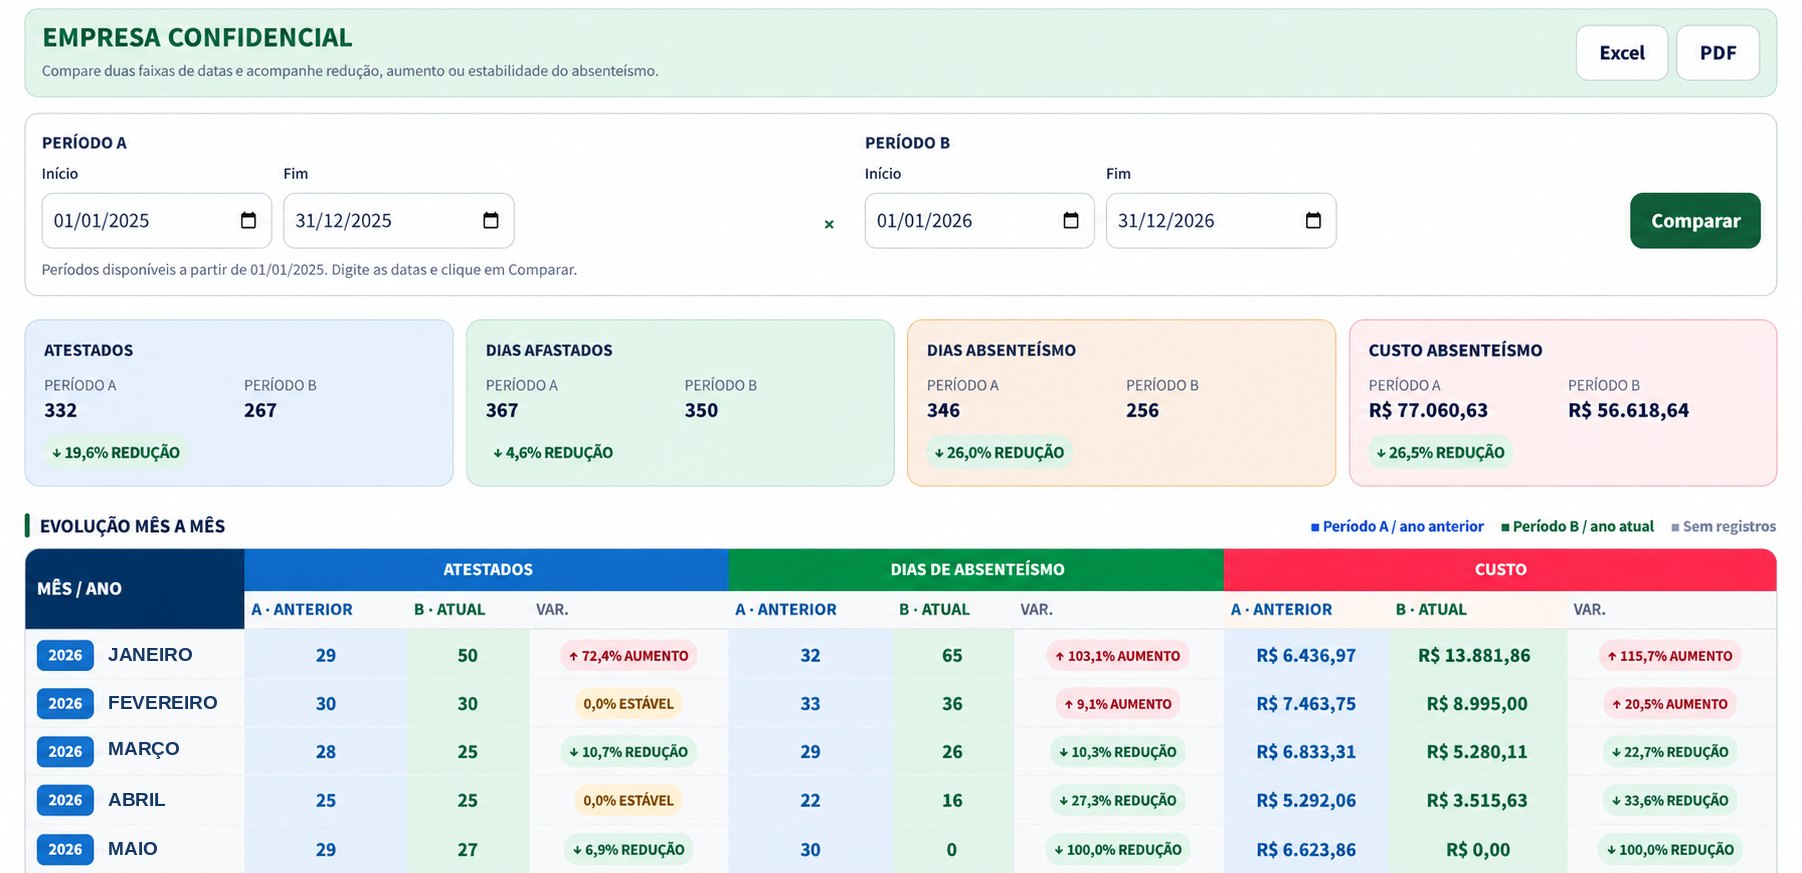The width and height of the screenshot is (1802, 873).
Task: Click the 27,3% Redução badge in Abril
Action: pos(1117,801)
